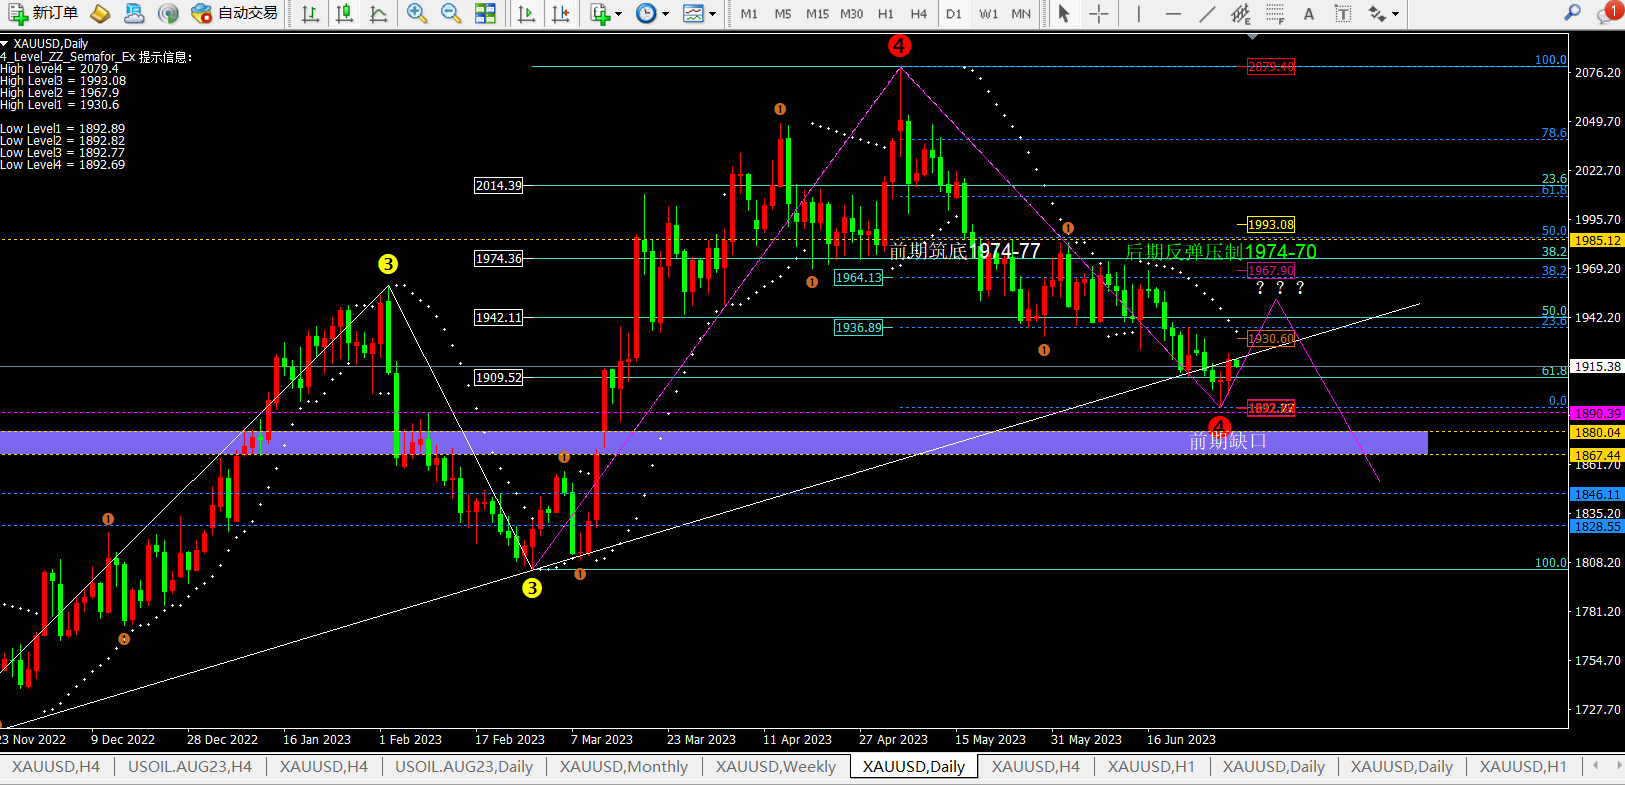Viewport: 1625px width, 785px height.
Task: Zoom in on the chart
Action: (417, 13)
